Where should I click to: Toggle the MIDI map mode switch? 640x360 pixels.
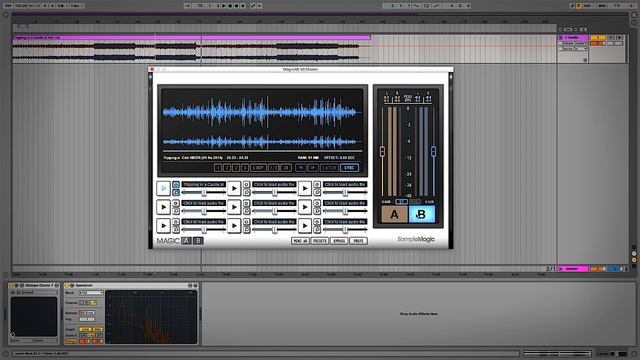pyautogui.click(x=602, y=6)
